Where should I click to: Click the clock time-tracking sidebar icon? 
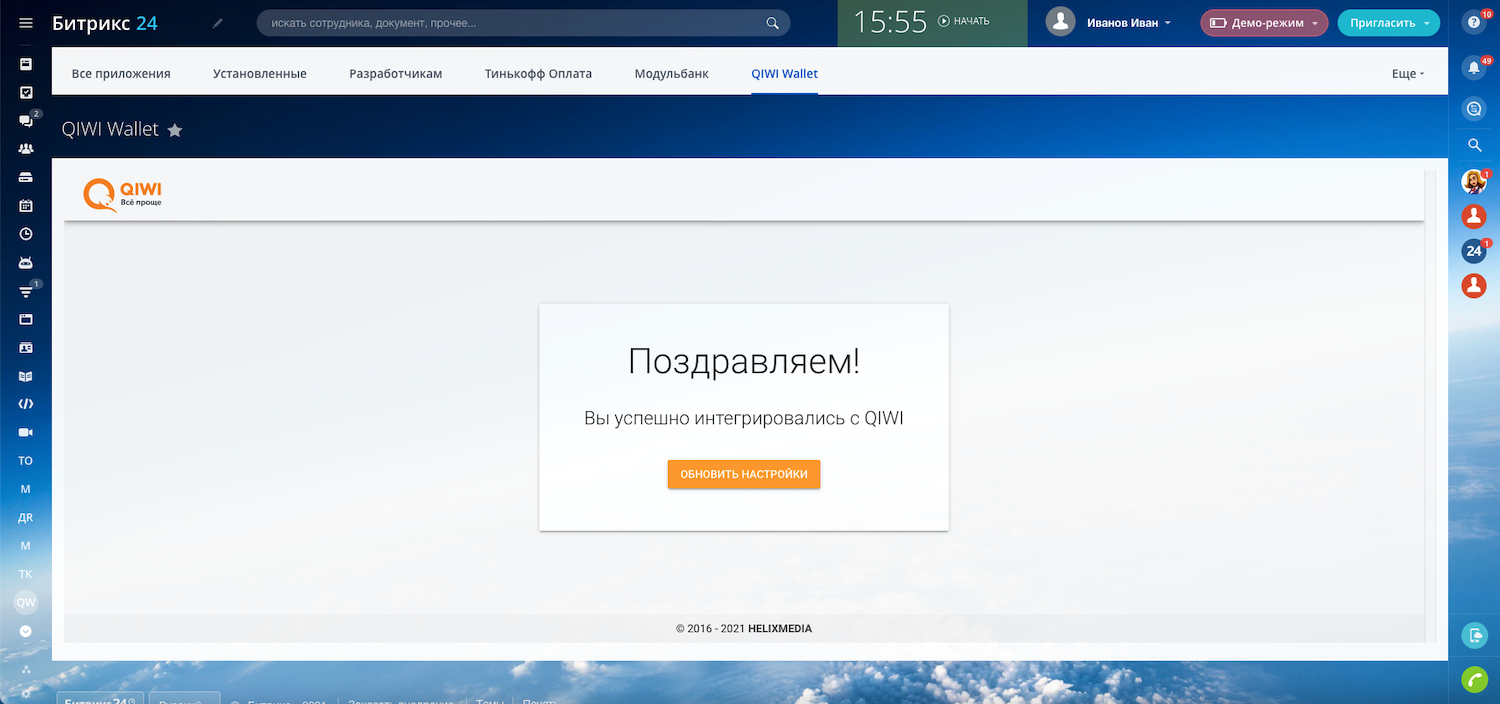tap(26, 234)
